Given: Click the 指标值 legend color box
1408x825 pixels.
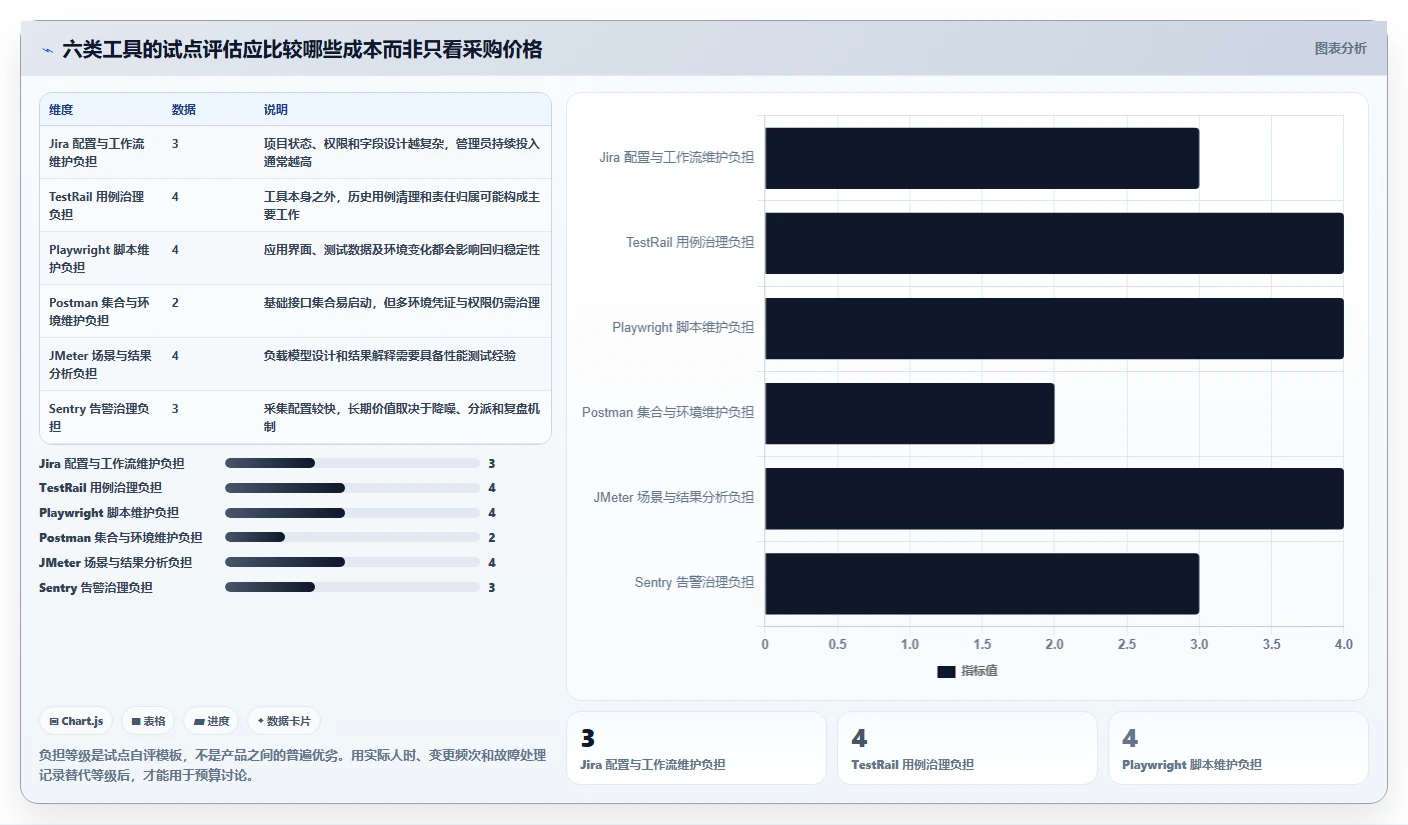Looking at the screenshot, I should 946,672.
